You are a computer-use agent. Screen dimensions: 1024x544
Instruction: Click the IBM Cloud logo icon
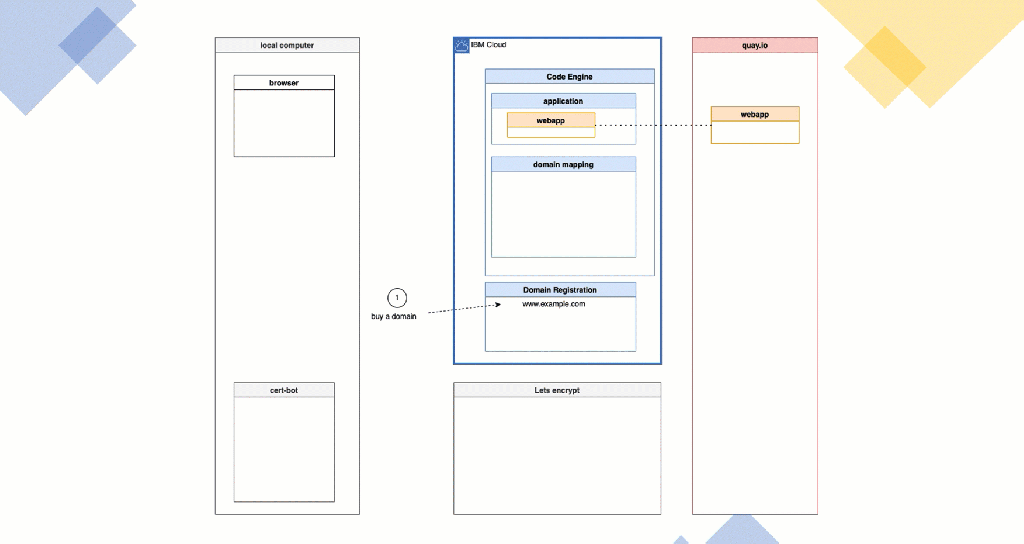461,45
